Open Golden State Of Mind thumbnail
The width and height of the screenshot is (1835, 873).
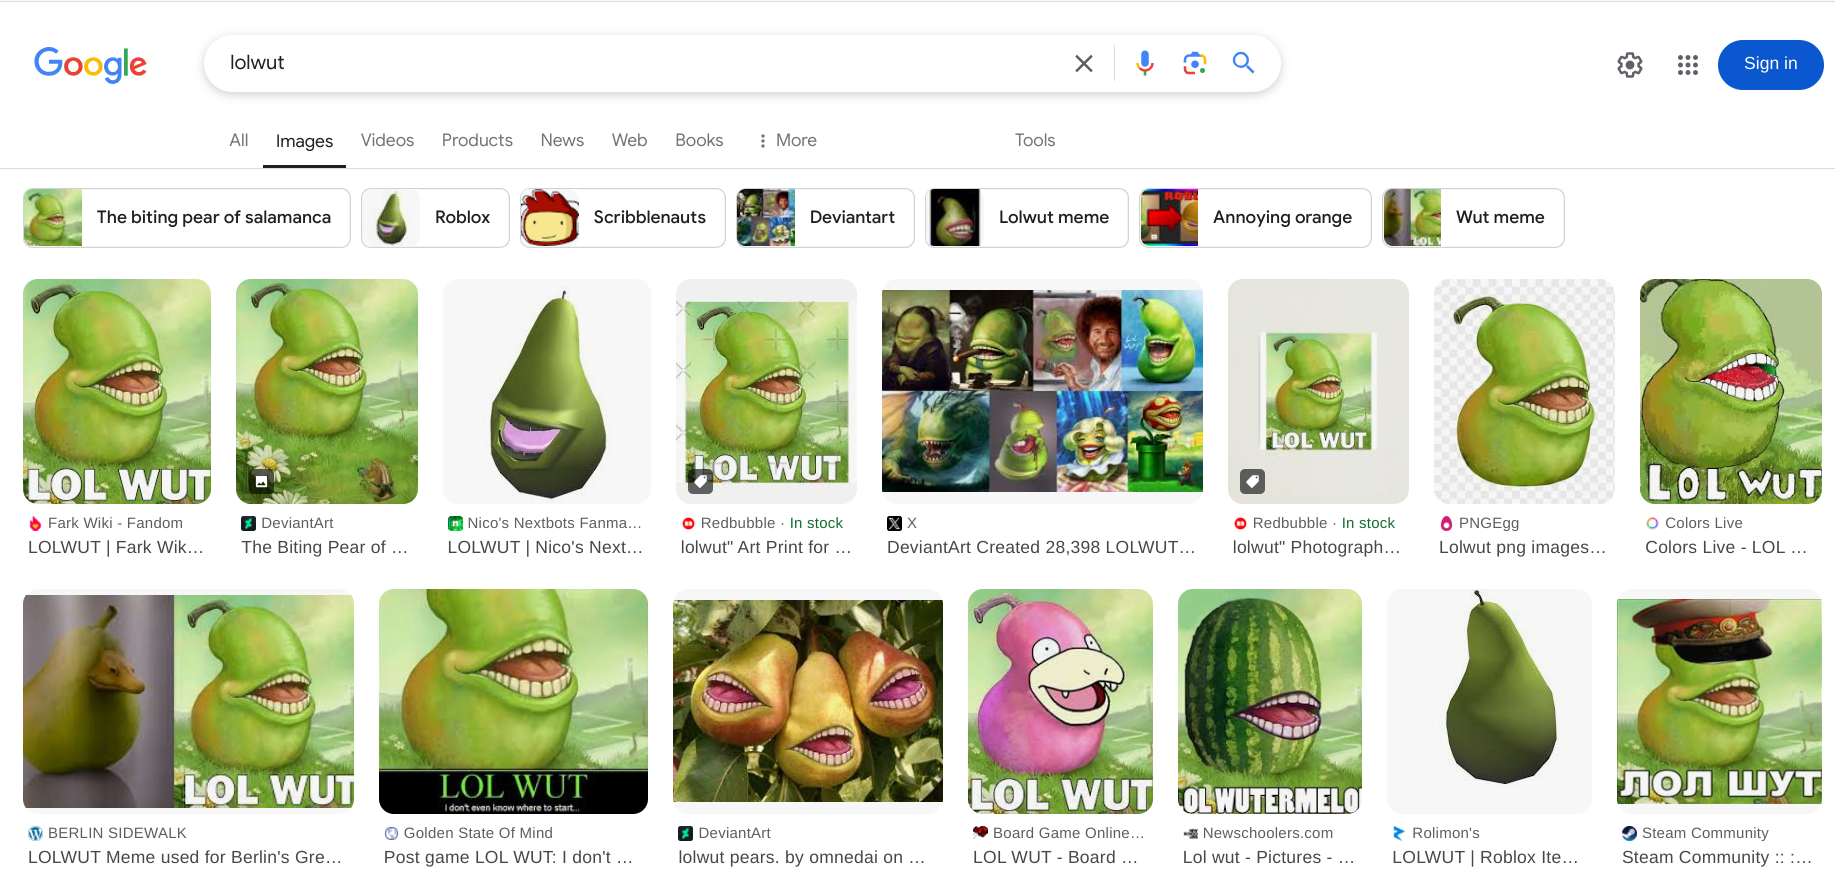(x=513, y=701)
